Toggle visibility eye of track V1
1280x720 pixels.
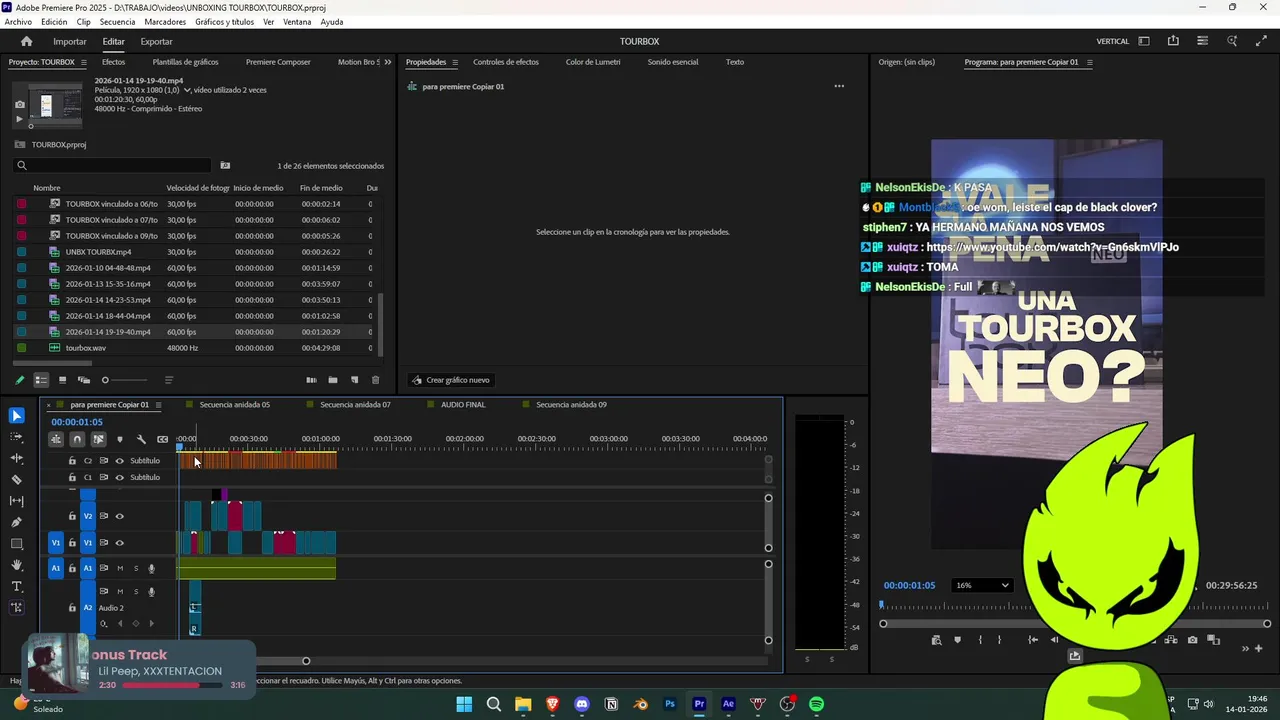click(x=120, y=543)
